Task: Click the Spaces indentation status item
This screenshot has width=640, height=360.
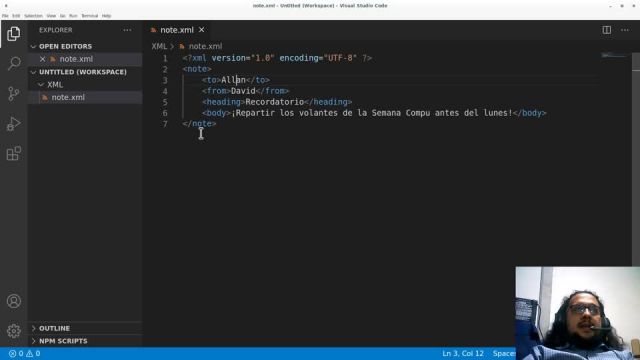Action: [504, 353]
